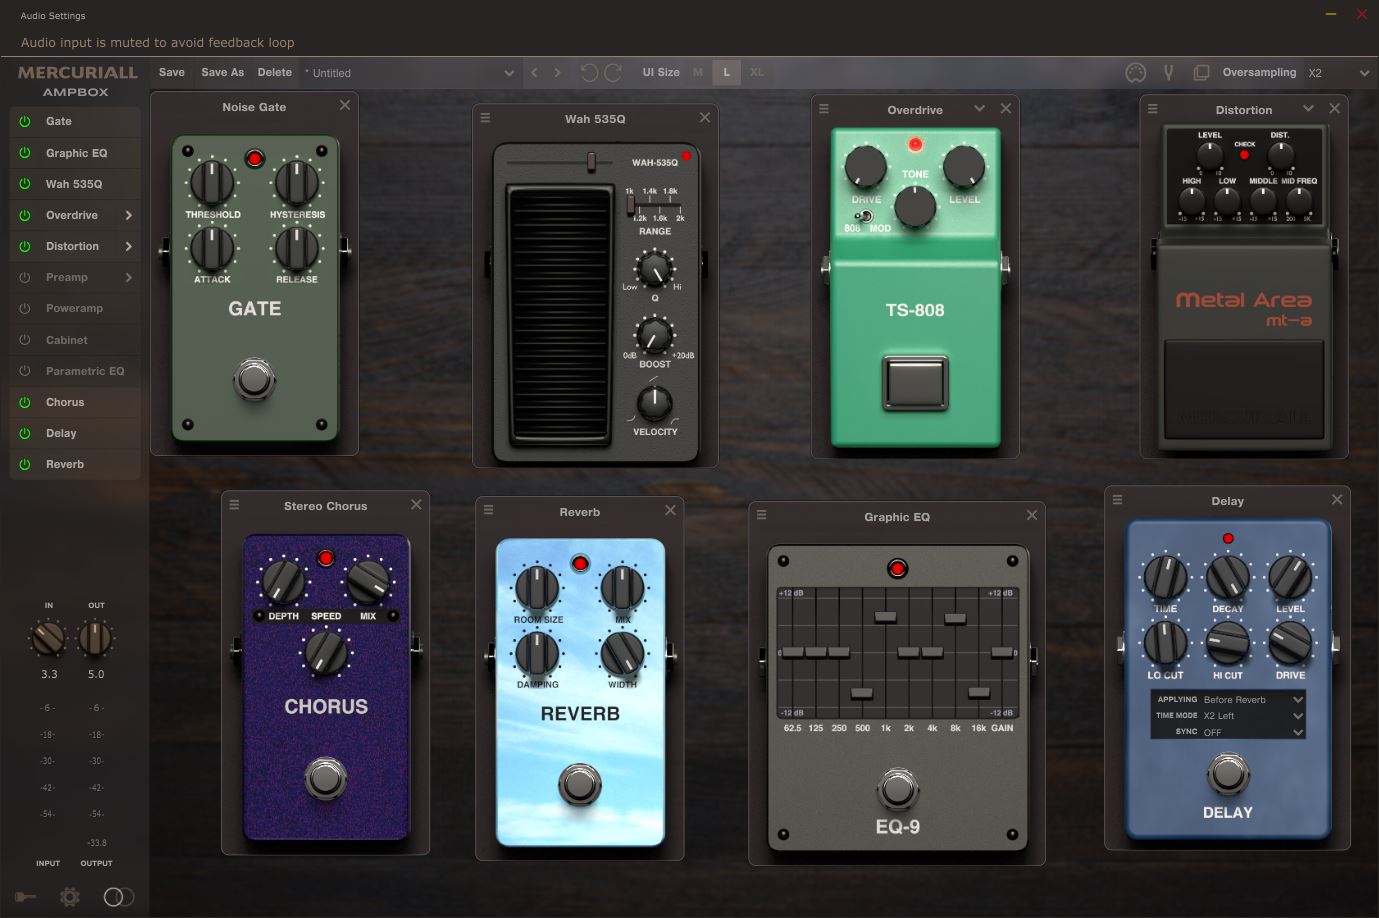The height and width of the screenshot is (918, 1379).
Task: Open the Graphic EQ panel menu icon
Action: (x=761, y=515)
